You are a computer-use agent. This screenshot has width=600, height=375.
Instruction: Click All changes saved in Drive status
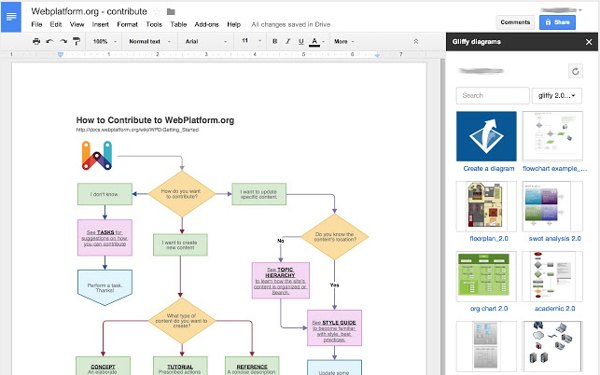[290, 24]
